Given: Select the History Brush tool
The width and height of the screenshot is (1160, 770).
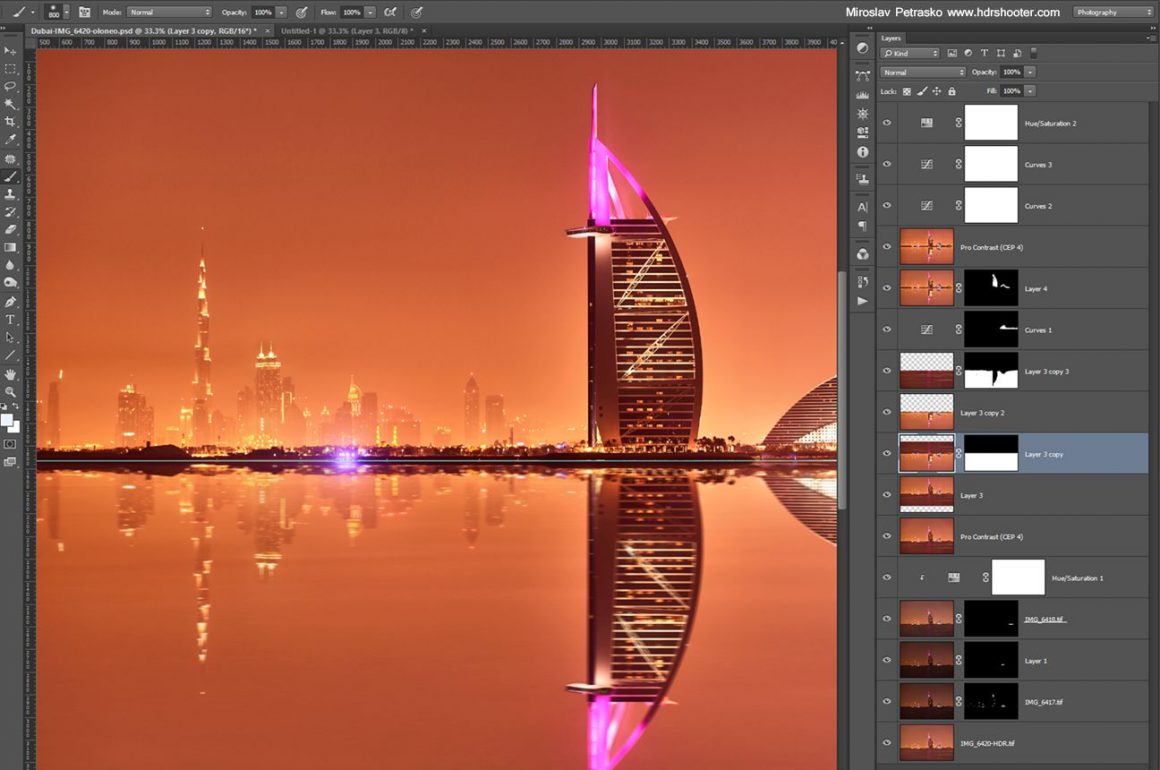Looking at the screenshot, I should (x=10, y=212).
